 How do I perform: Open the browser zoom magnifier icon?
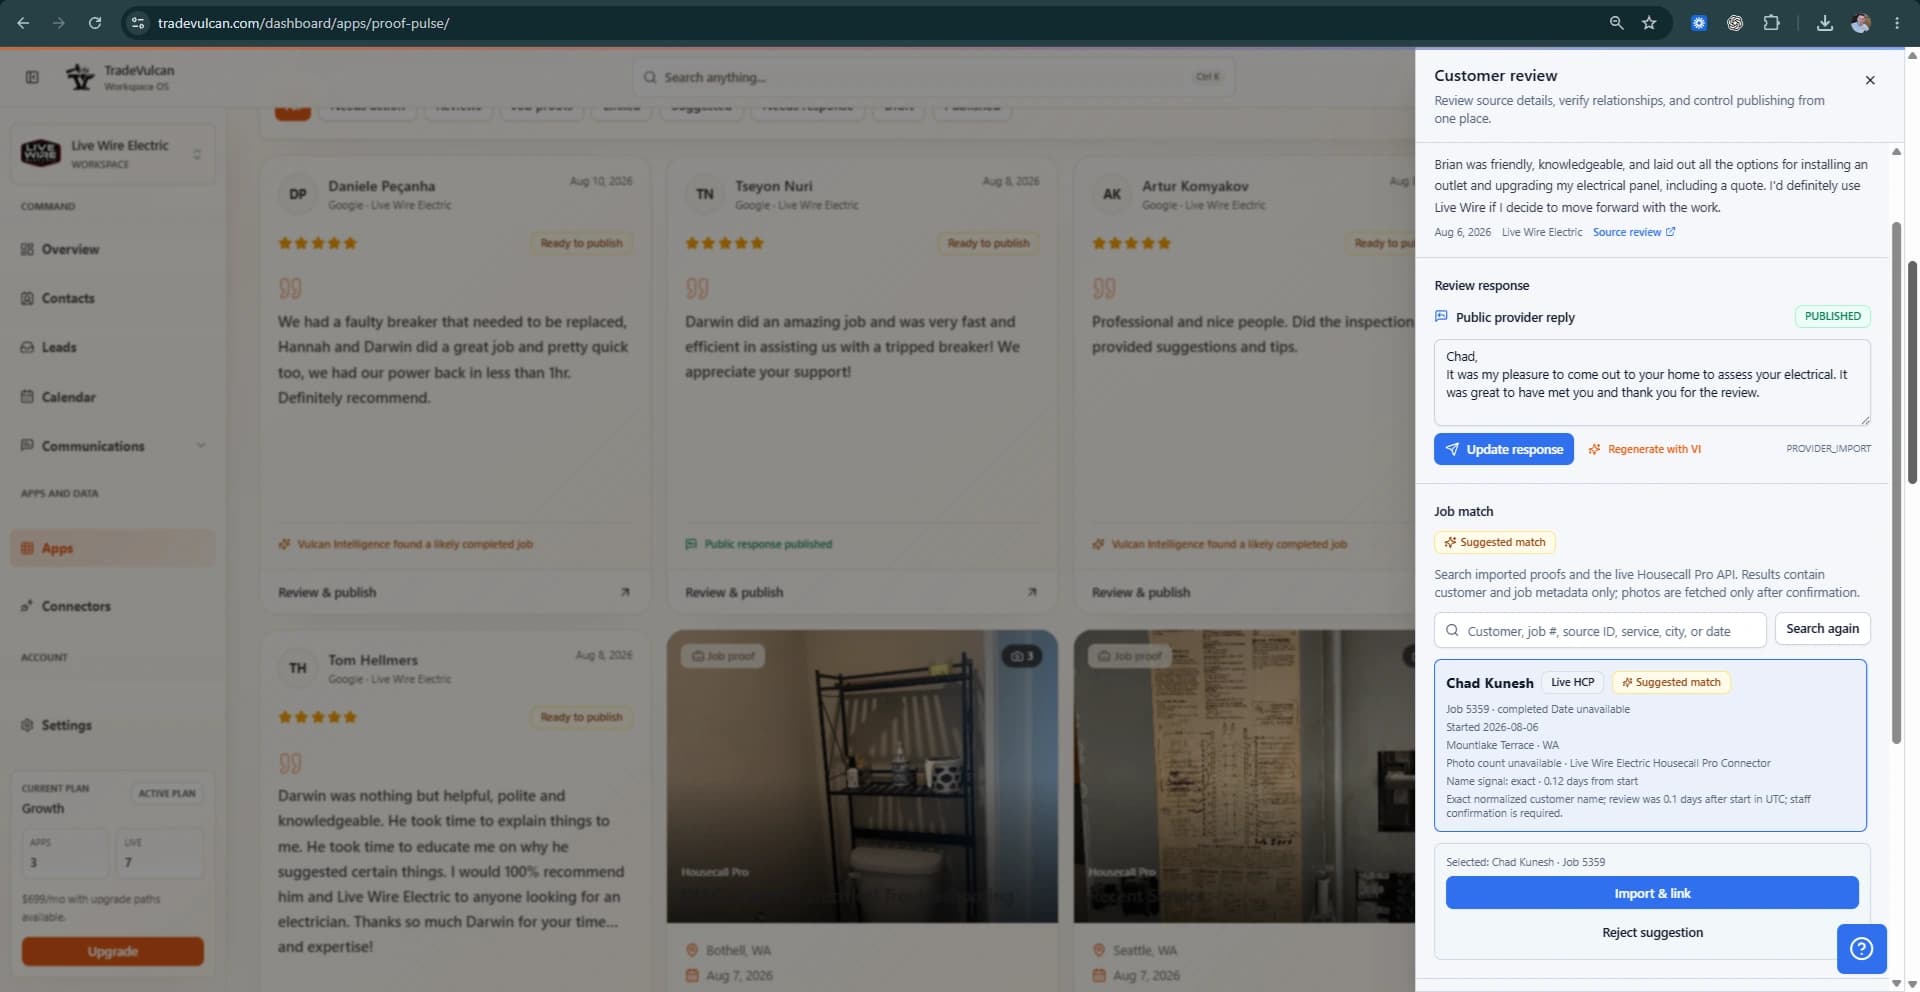(x=1616, y=23)
